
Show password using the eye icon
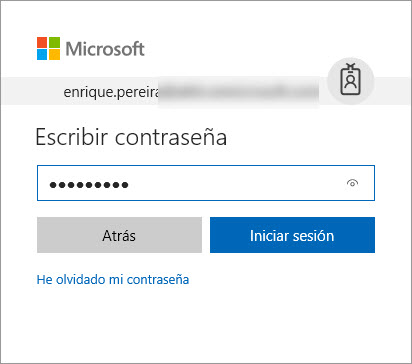(352, 183)
